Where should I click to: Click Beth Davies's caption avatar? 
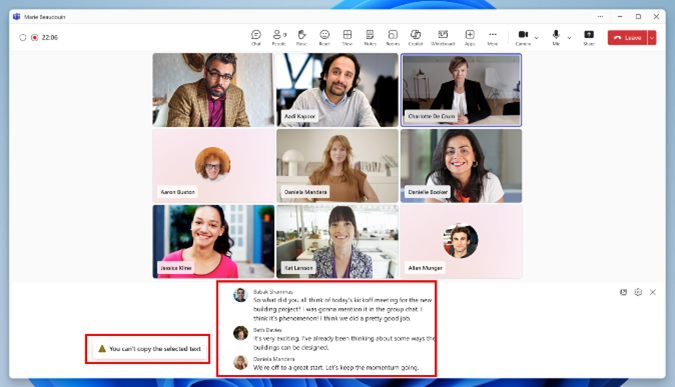click(240, 333)
